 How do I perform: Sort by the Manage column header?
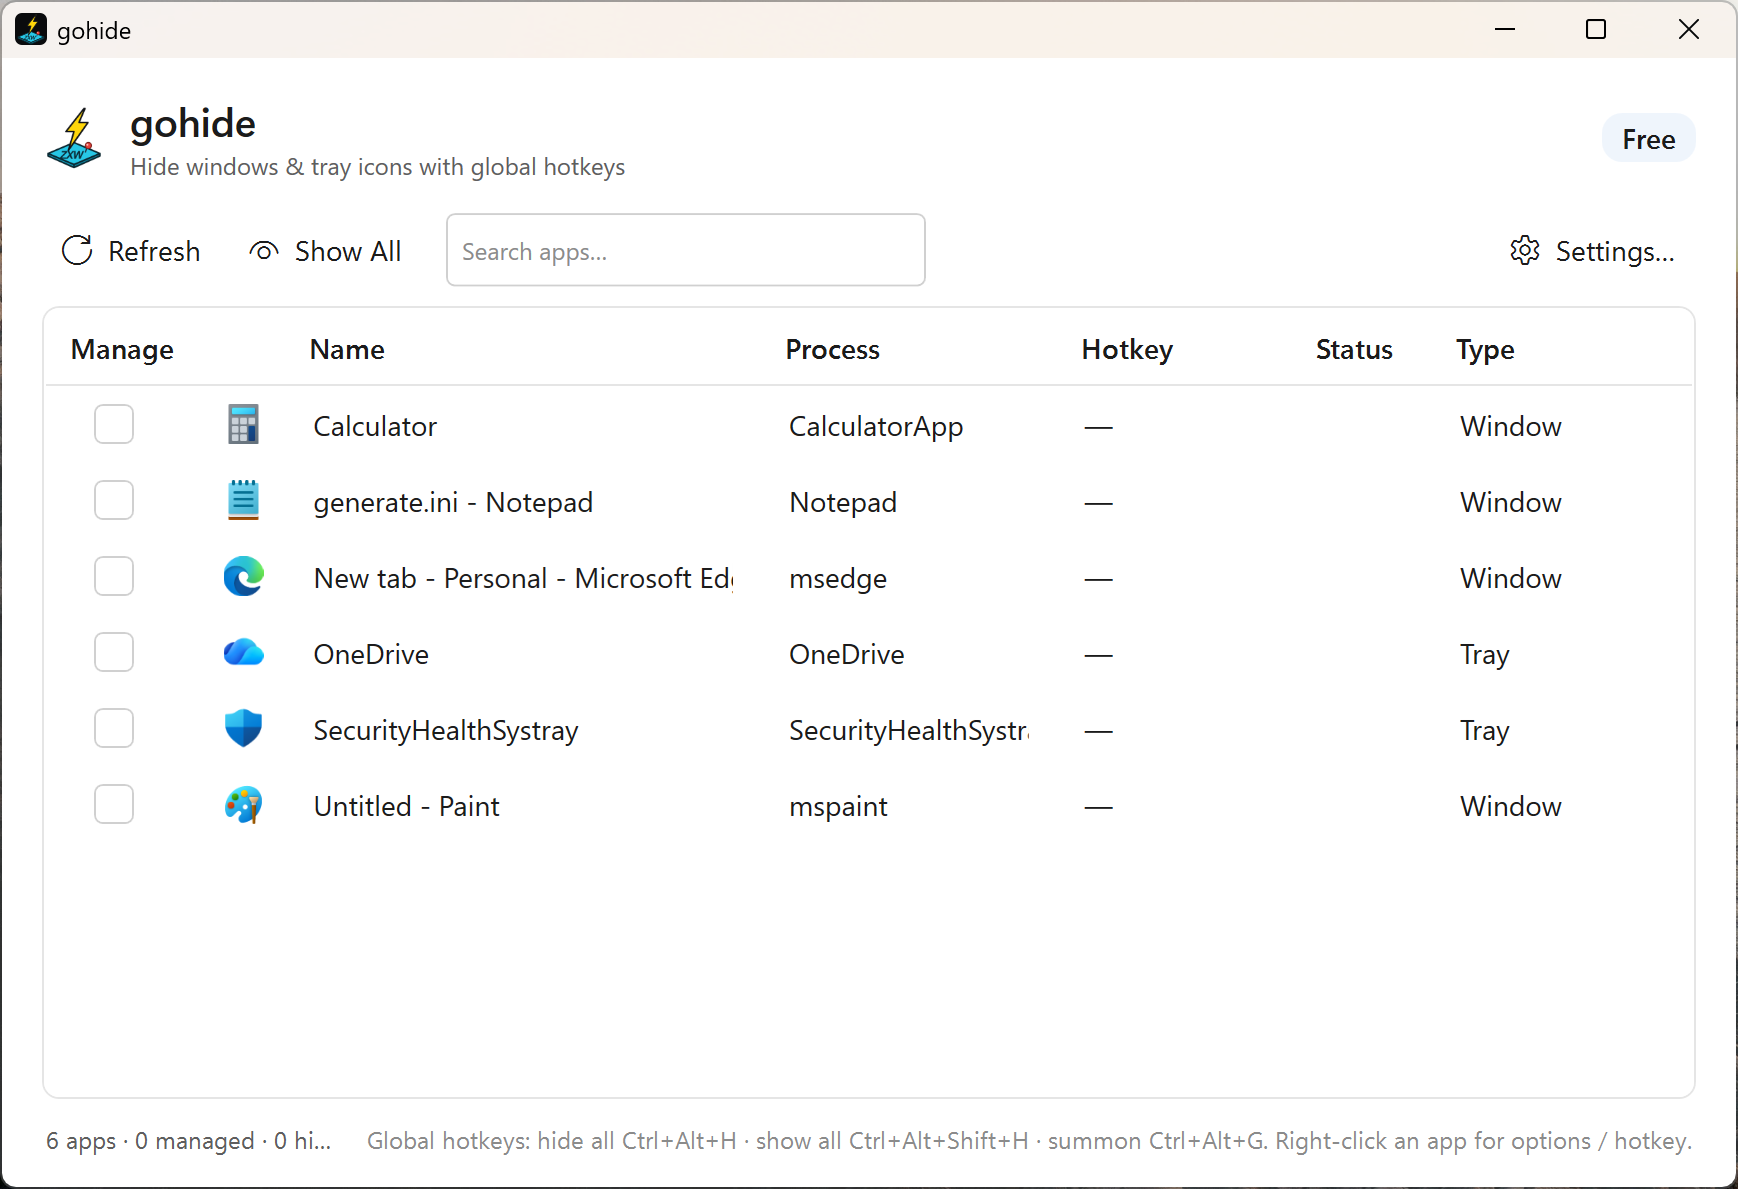pos(122,349)
